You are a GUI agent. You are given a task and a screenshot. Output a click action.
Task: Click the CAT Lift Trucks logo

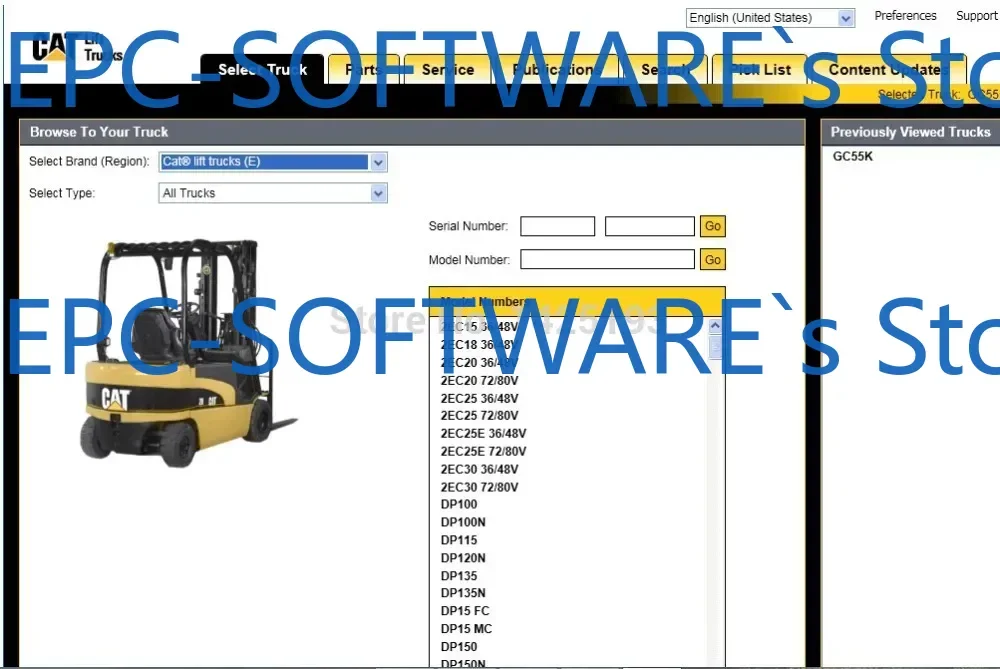coord(77,48)
